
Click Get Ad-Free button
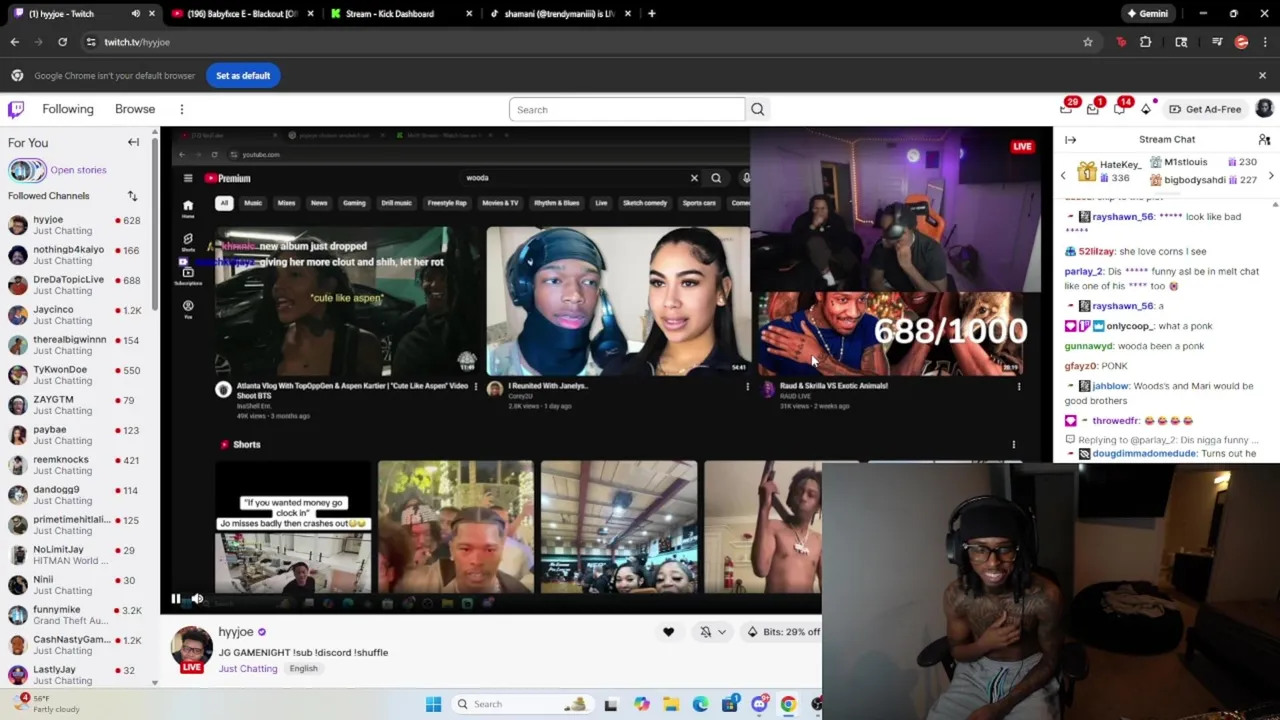1205,109
